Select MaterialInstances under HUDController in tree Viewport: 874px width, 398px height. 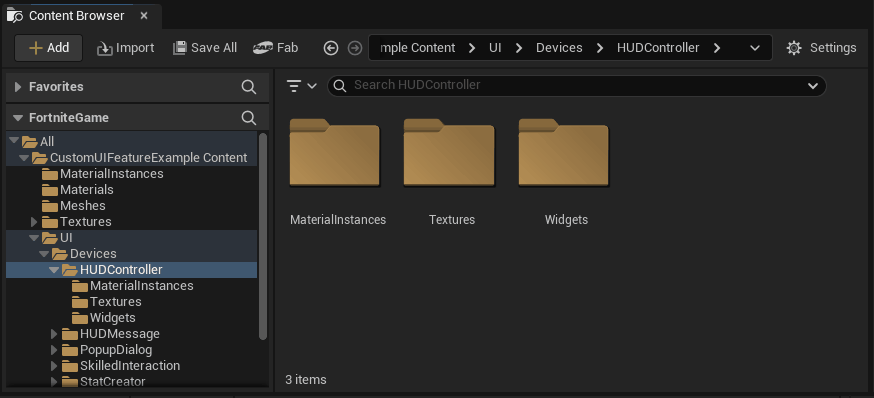(132, 286)
